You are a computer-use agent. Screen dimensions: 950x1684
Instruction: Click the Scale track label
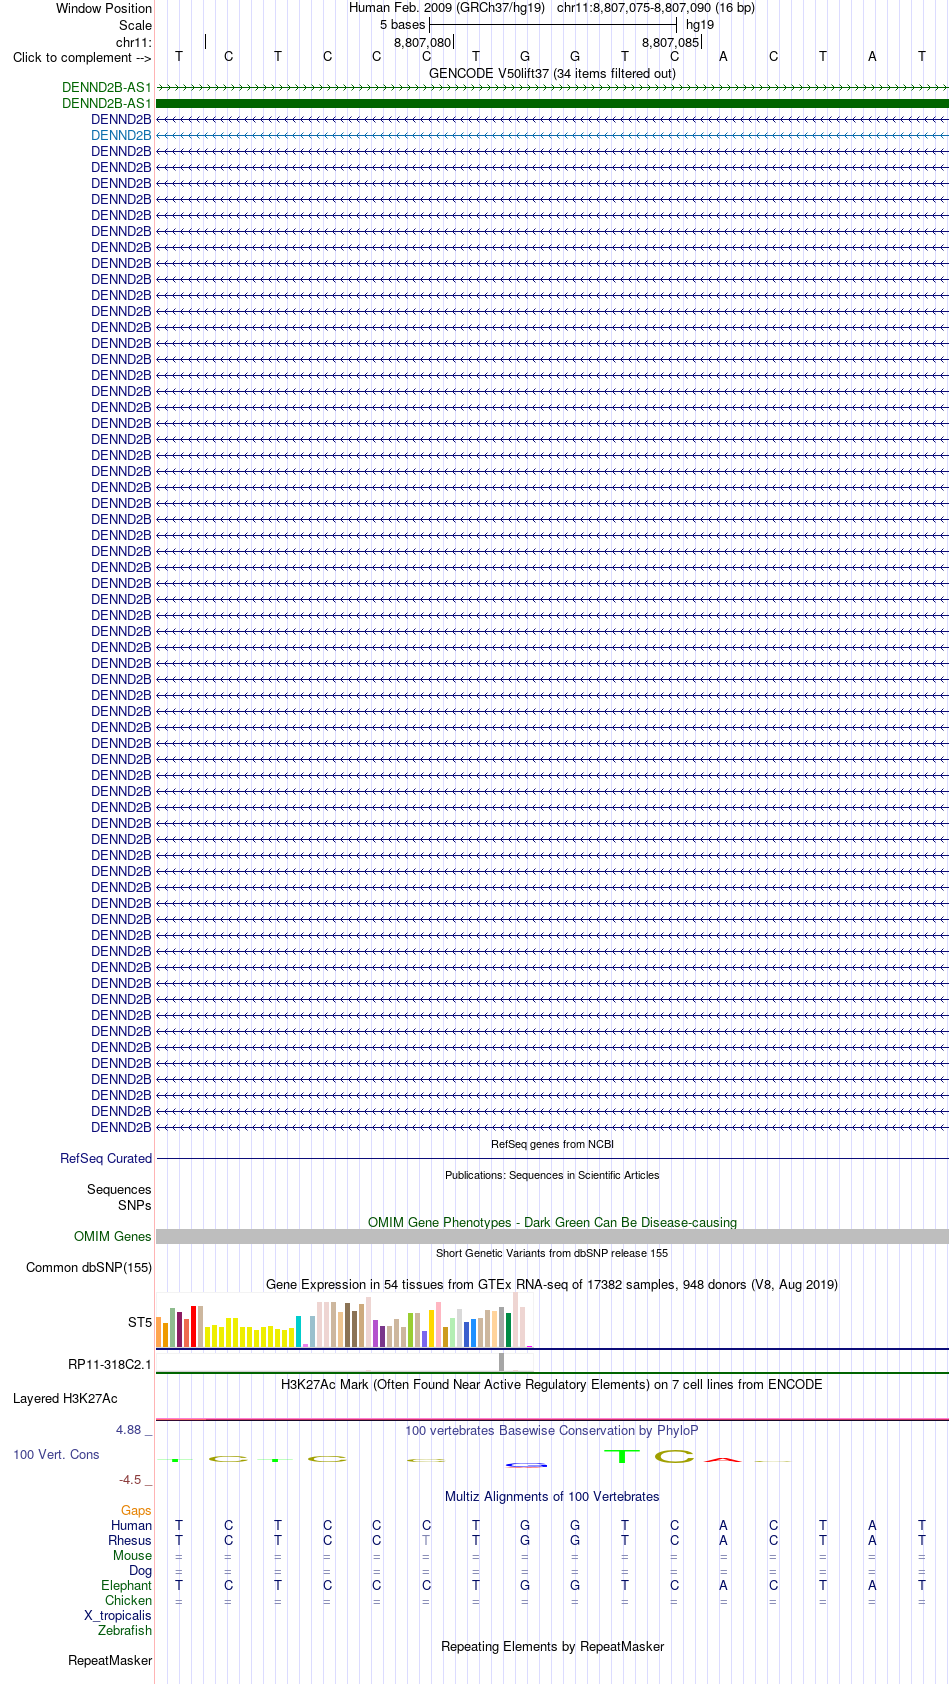(136, 25)
